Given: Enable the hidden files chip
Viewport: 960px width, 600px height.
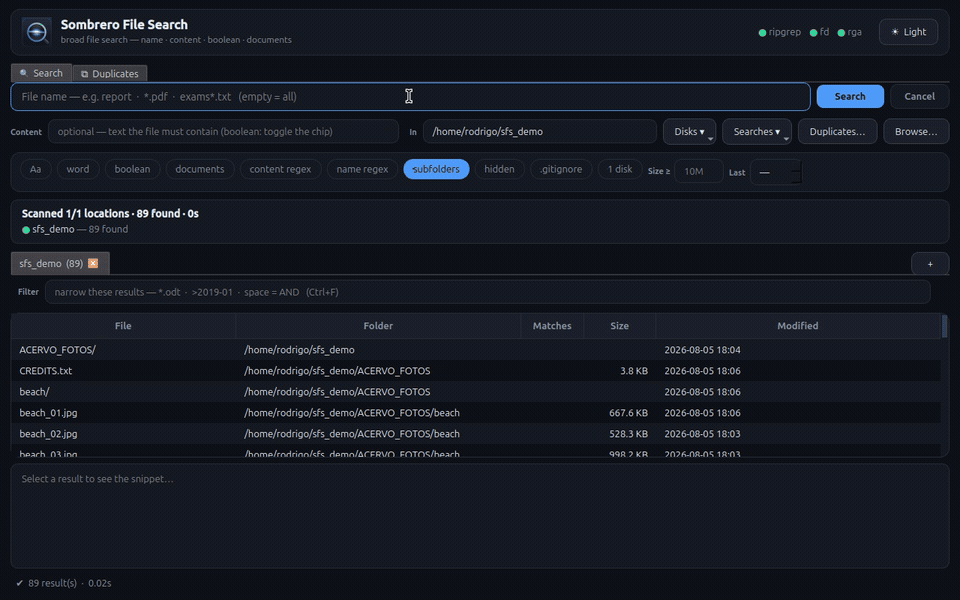Looking at the screenshot, I should click(500, 169).
